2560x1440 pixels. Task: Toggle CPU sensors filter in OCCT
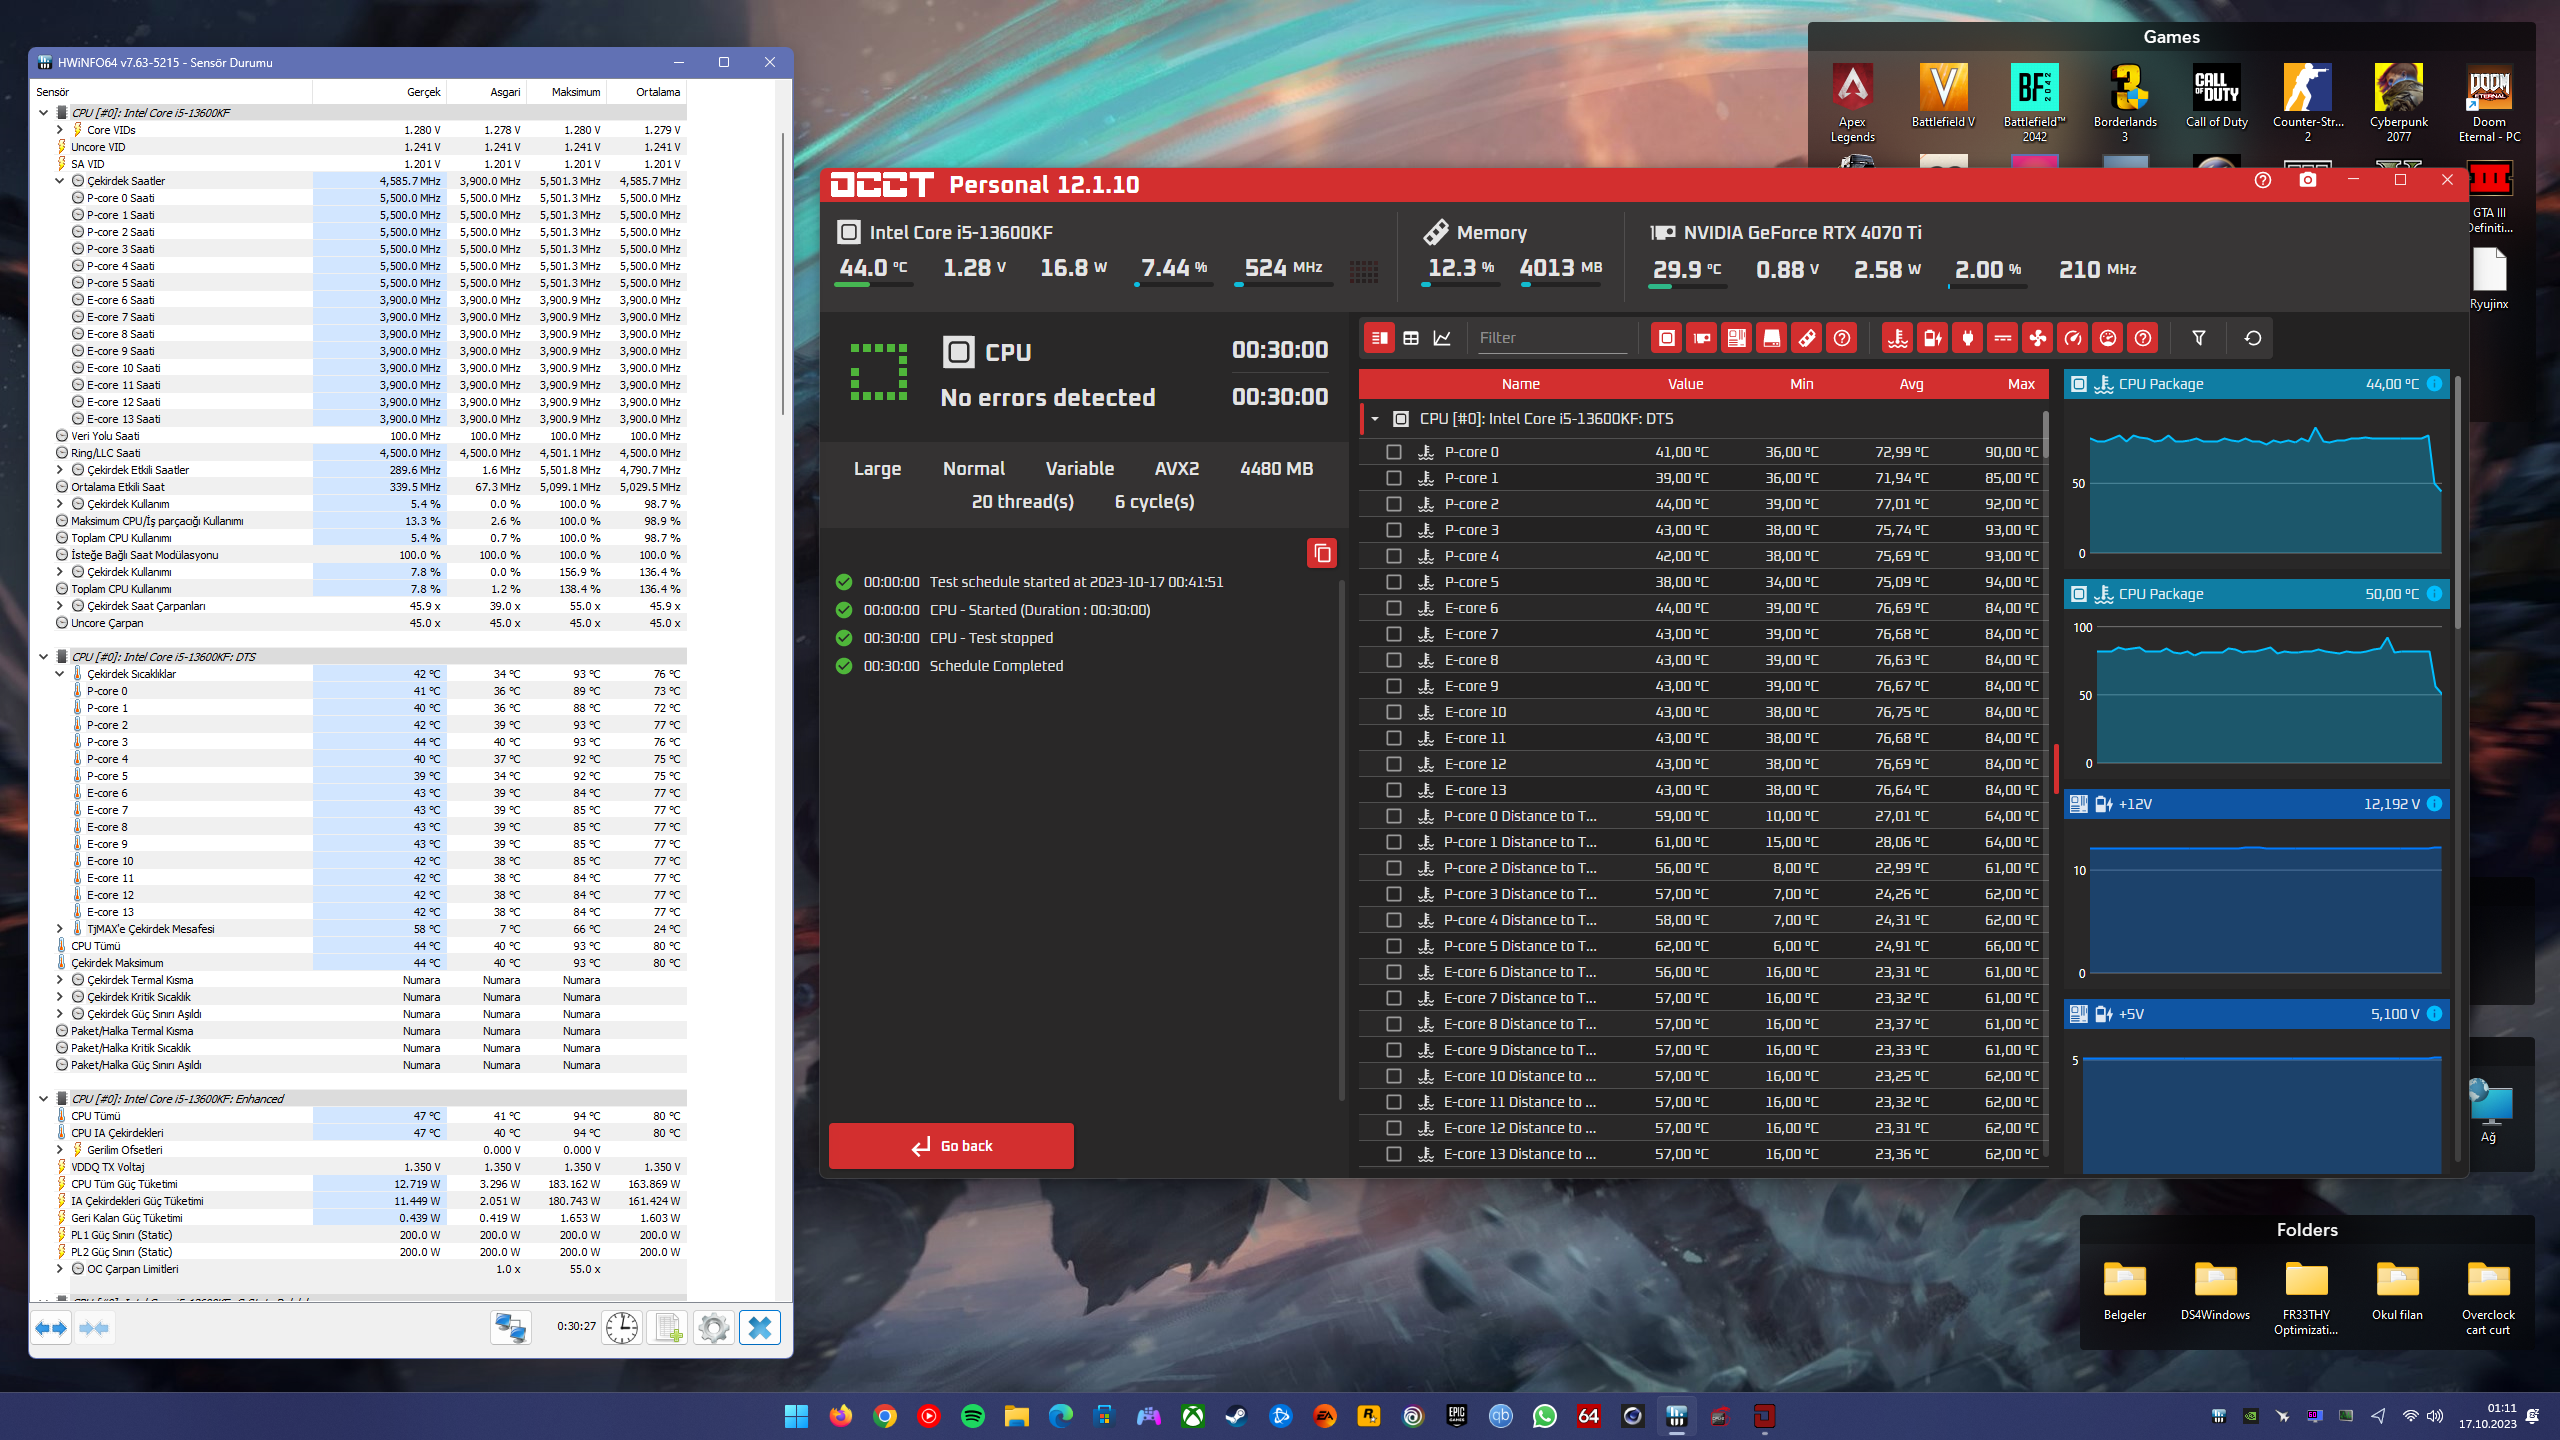pos(1667,338)
